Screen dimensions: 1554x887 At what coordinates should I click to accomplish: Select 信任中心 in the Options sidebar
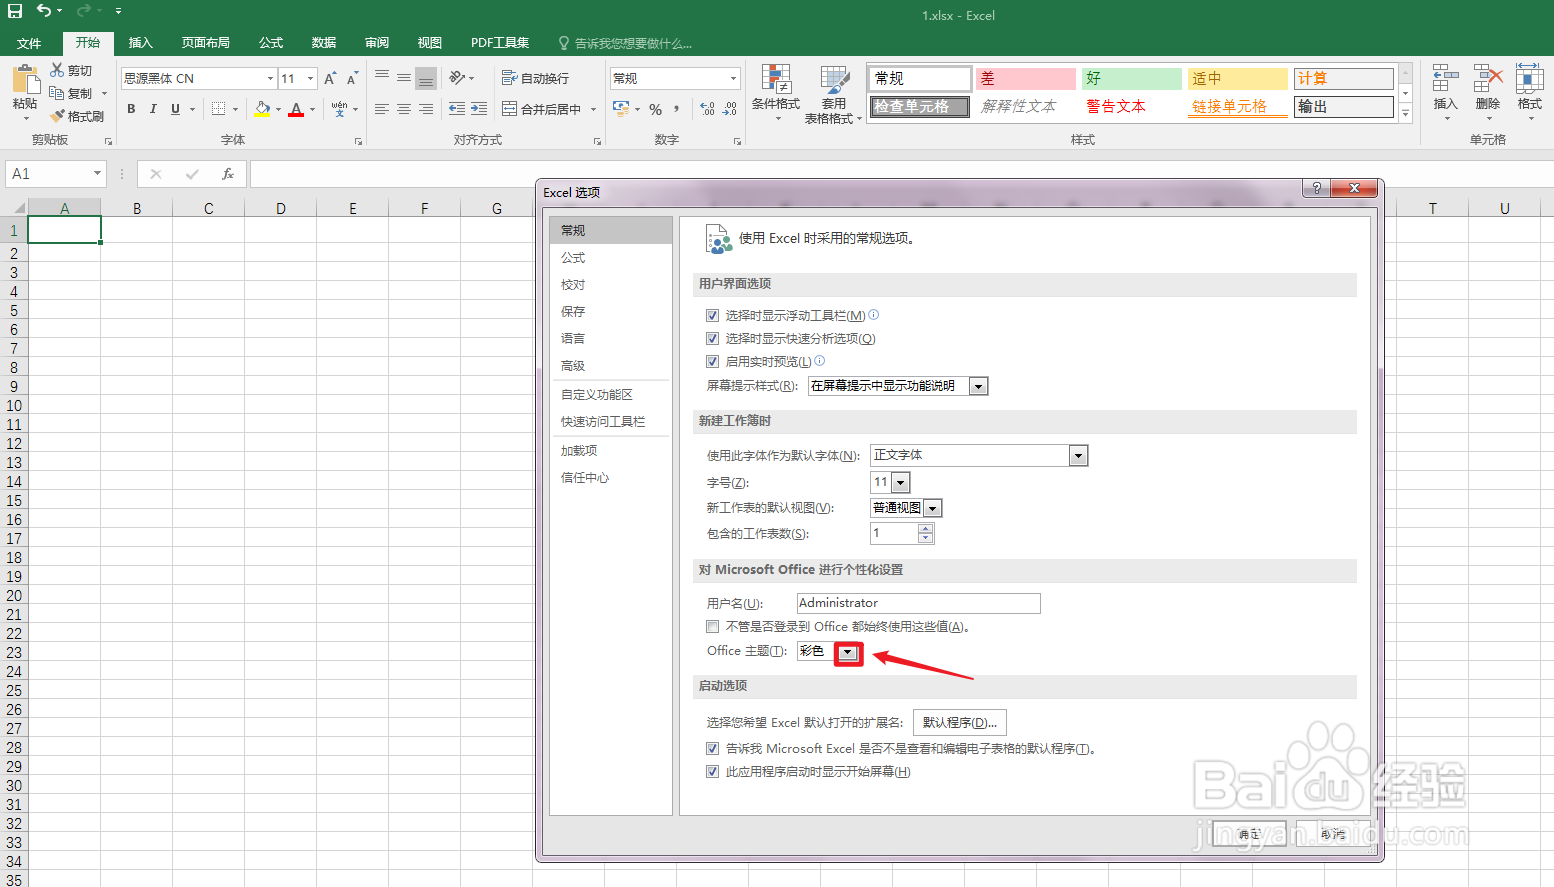611,478
